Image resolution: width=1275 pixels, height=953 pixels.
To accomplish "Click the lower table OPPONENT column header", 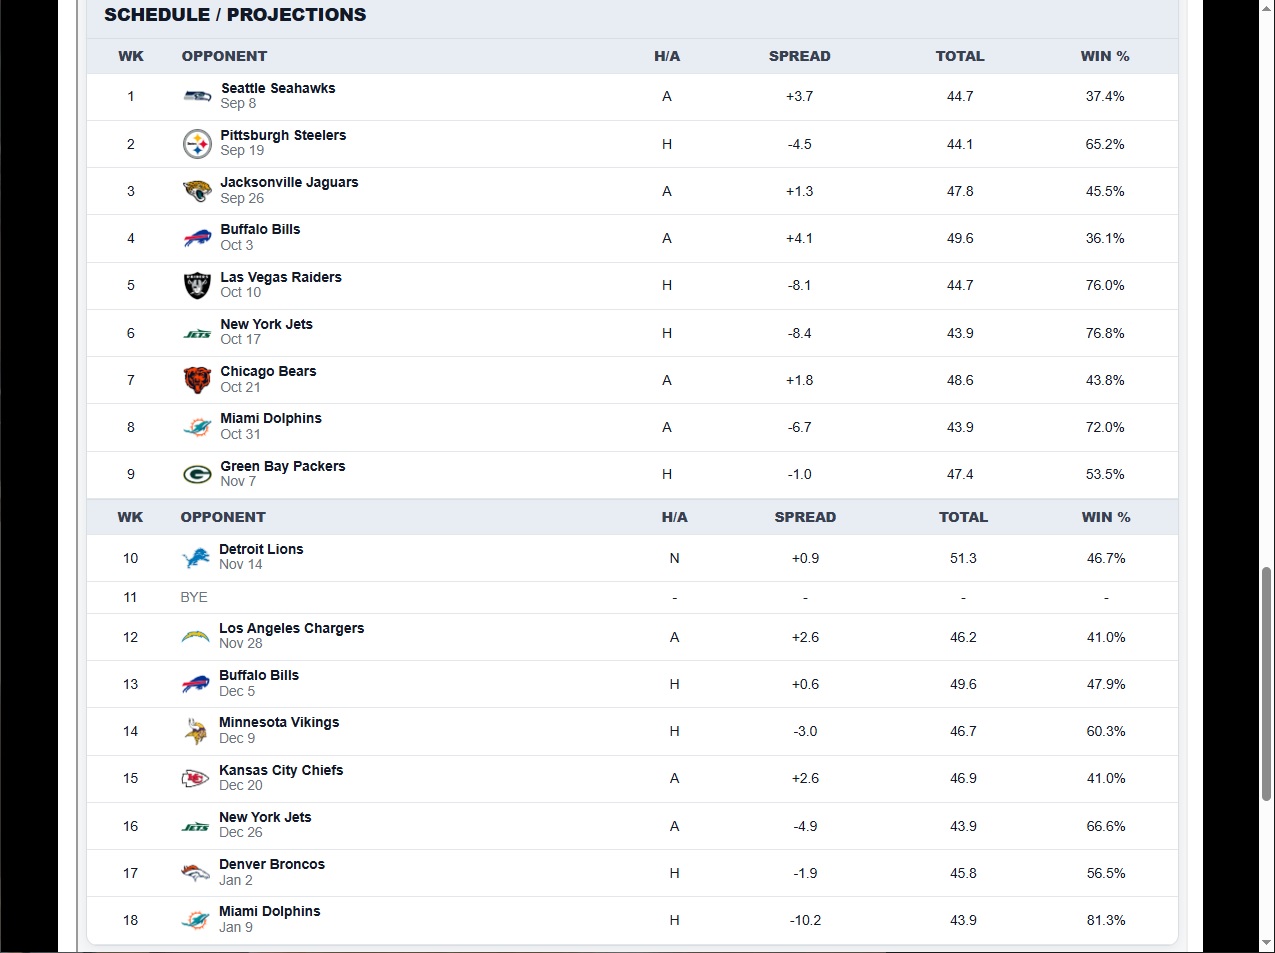I will point(223,517).
